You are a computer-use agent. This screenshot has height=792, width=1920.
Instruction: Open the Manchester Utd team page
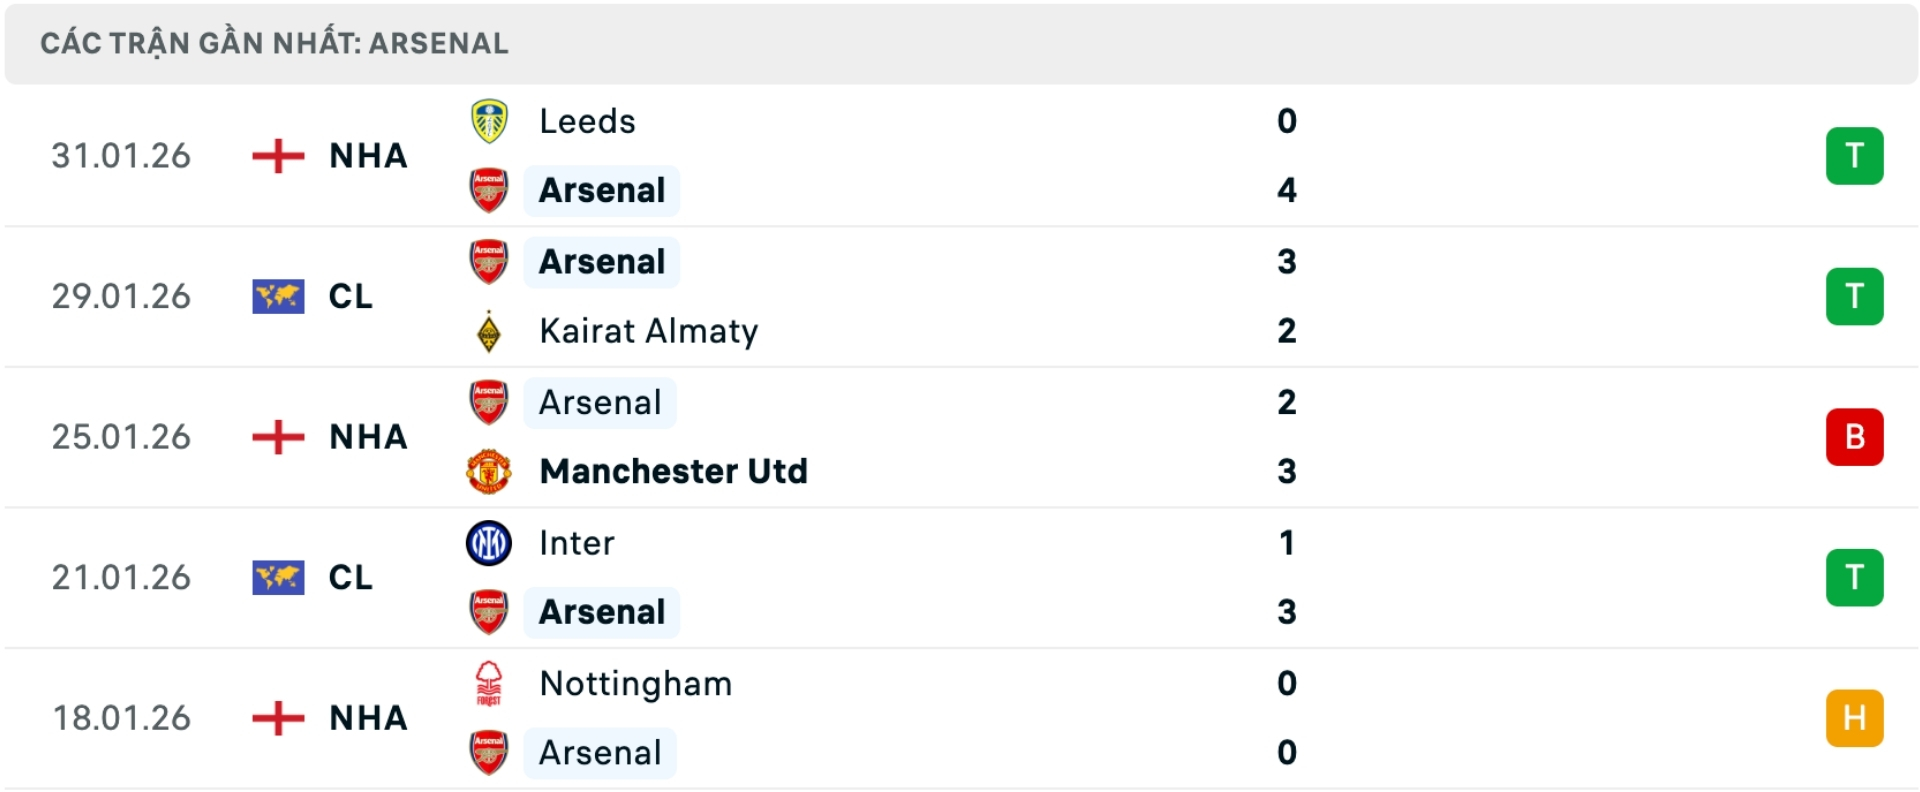tap(672, 472)
